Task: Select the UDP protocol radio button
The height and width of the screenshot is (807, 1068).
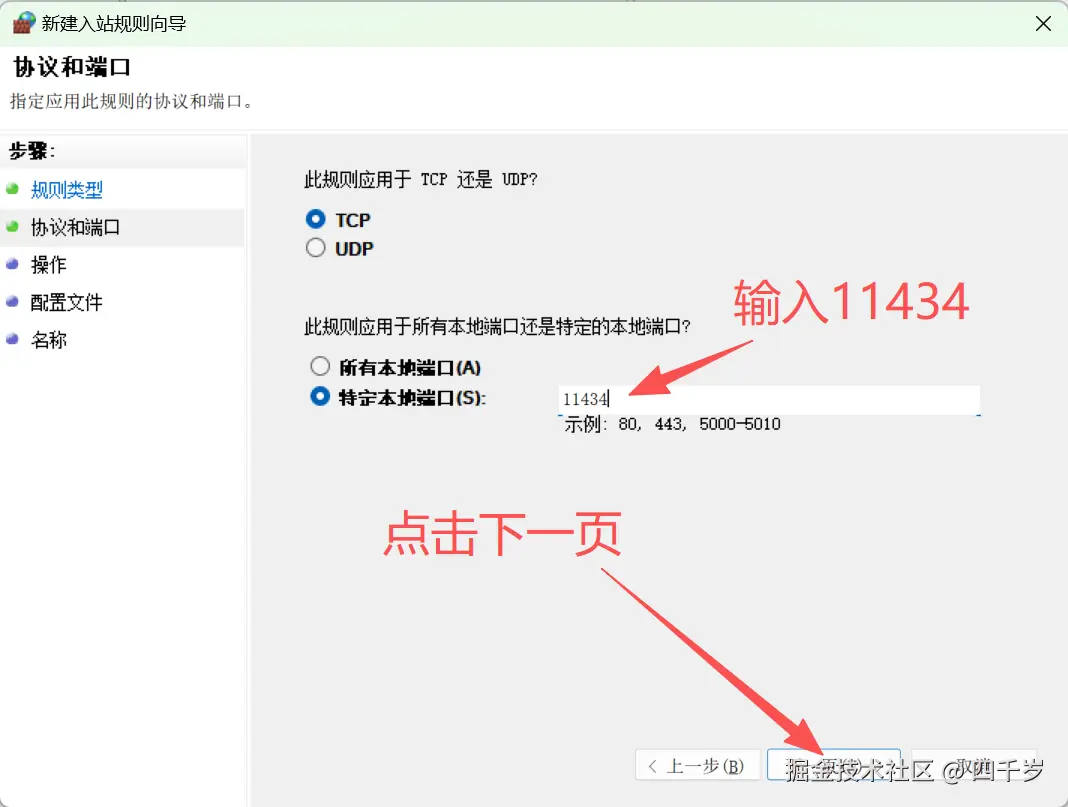Action: coord(315,247)
